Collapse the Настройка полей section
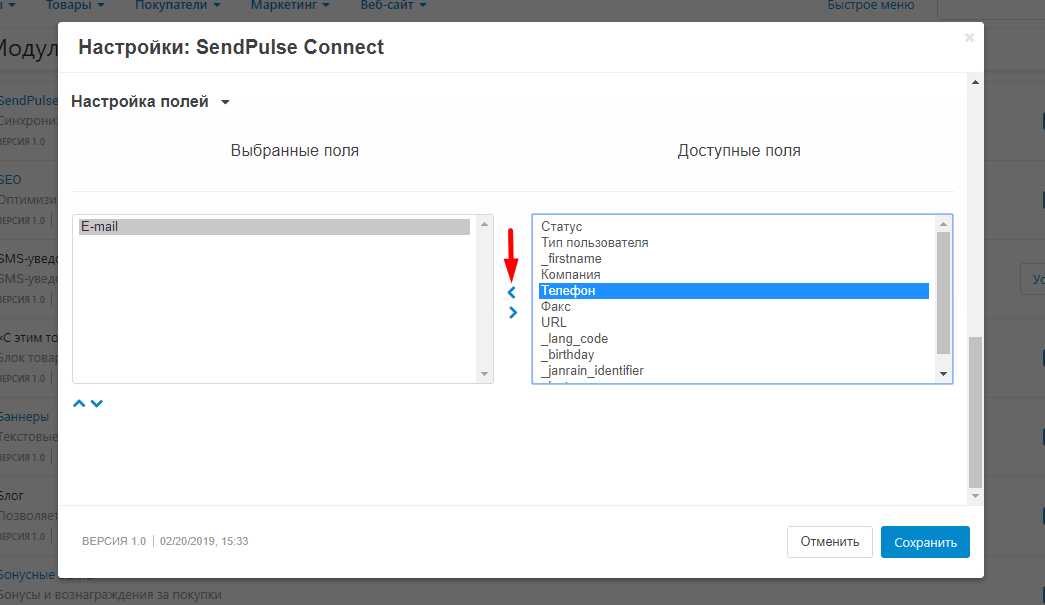This screenshot has width=1045, height=605. click(150, 101)
